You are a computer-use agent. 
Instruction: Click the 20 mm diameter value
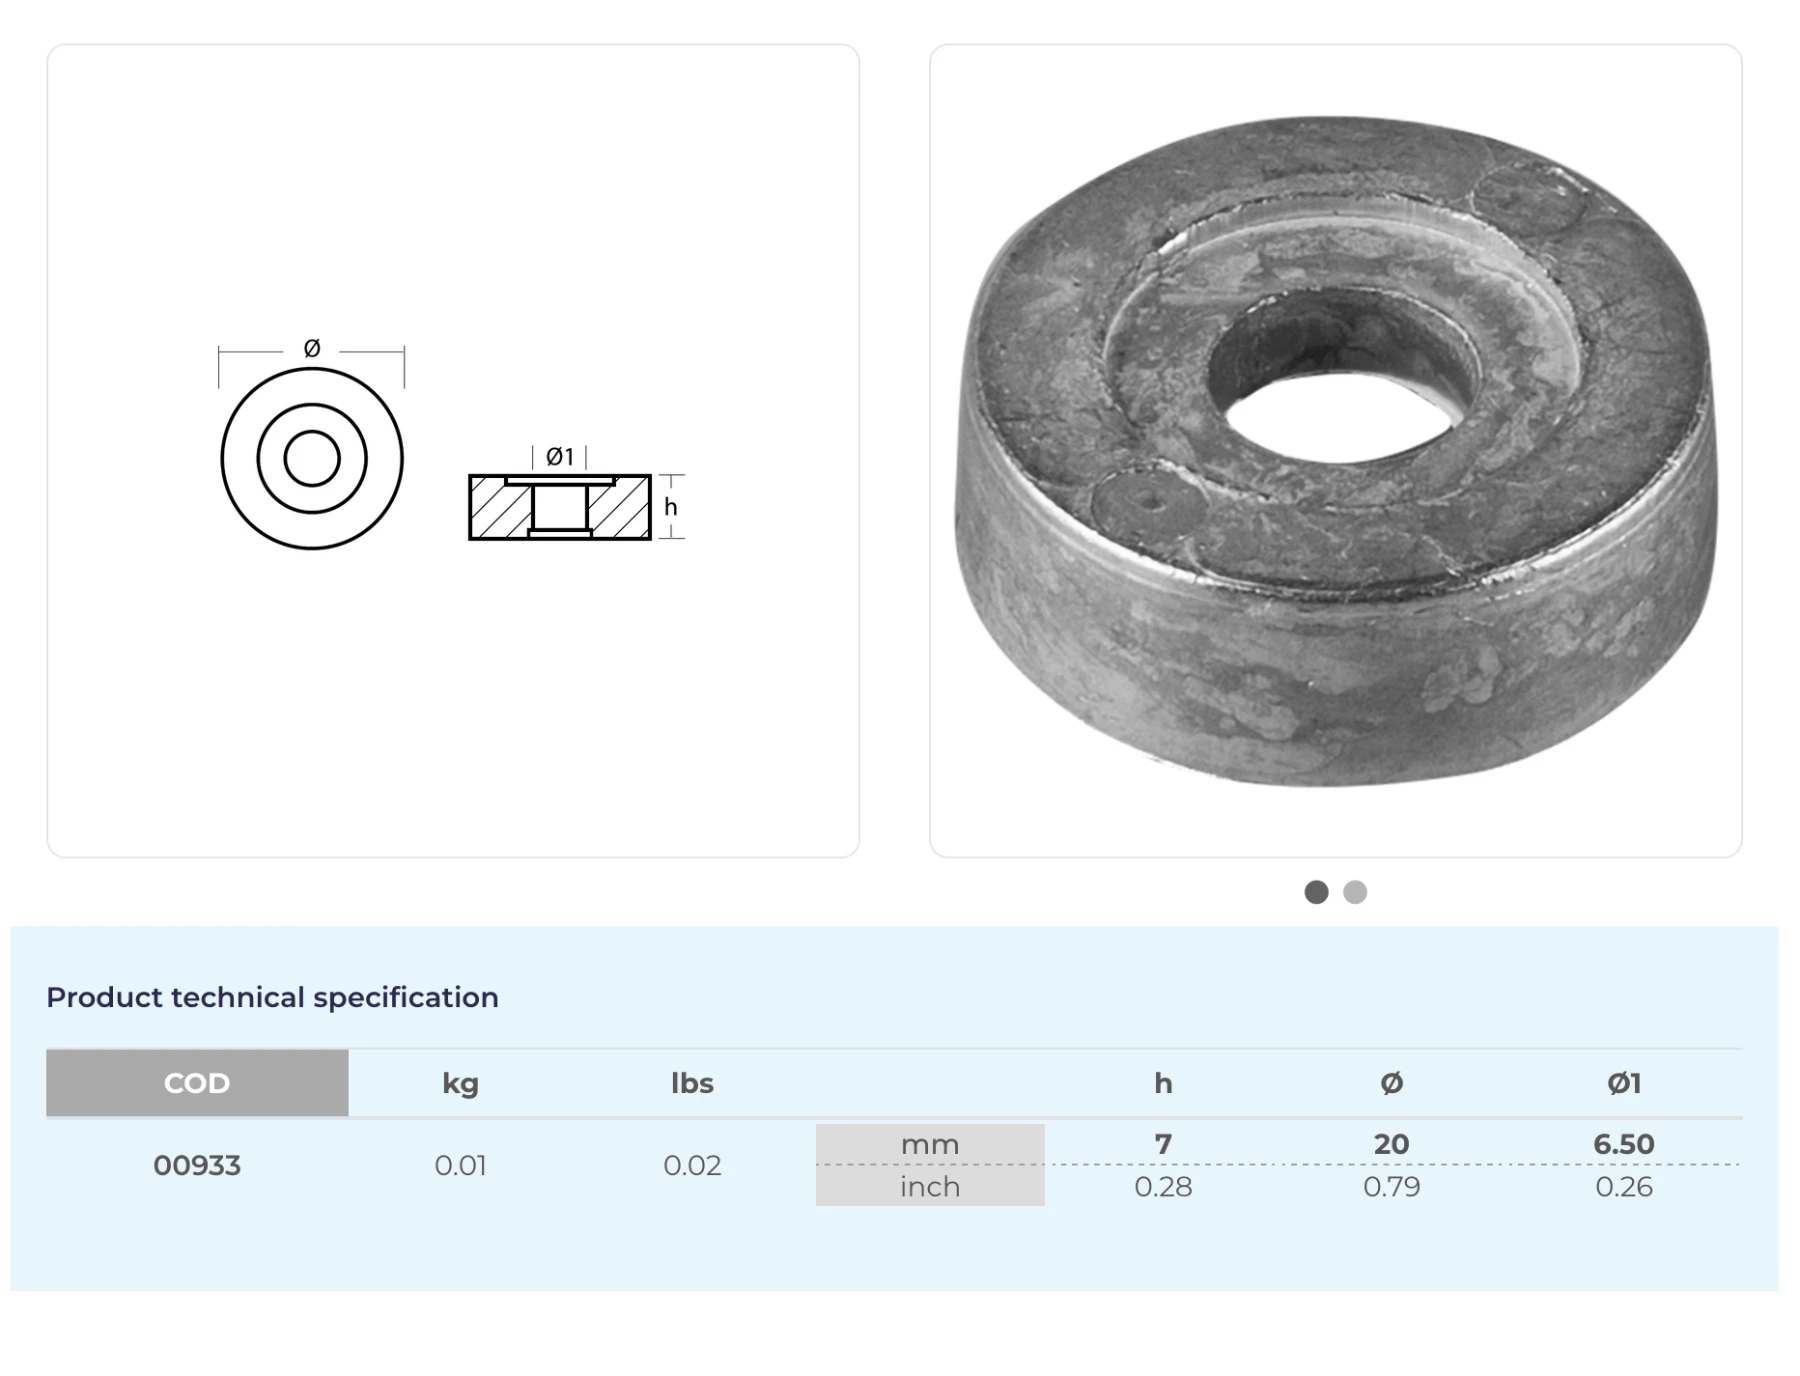coord(1391,1144)
